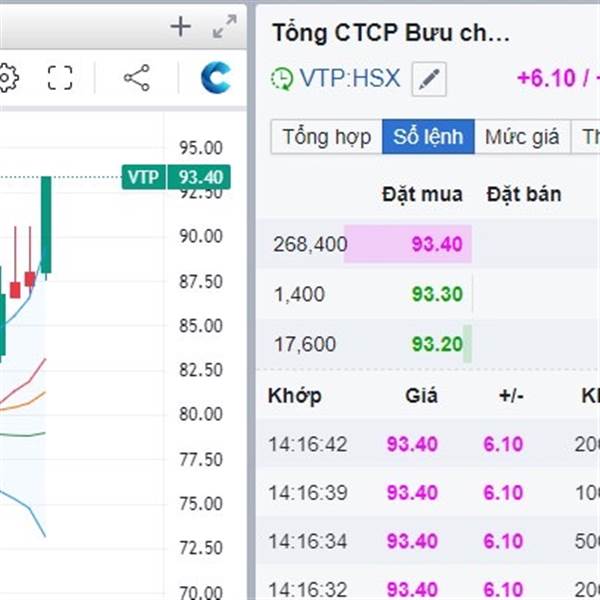This screenshot has width=600, height=600.
Task: Click the Đặt bán column header
Action: [524, 194]
